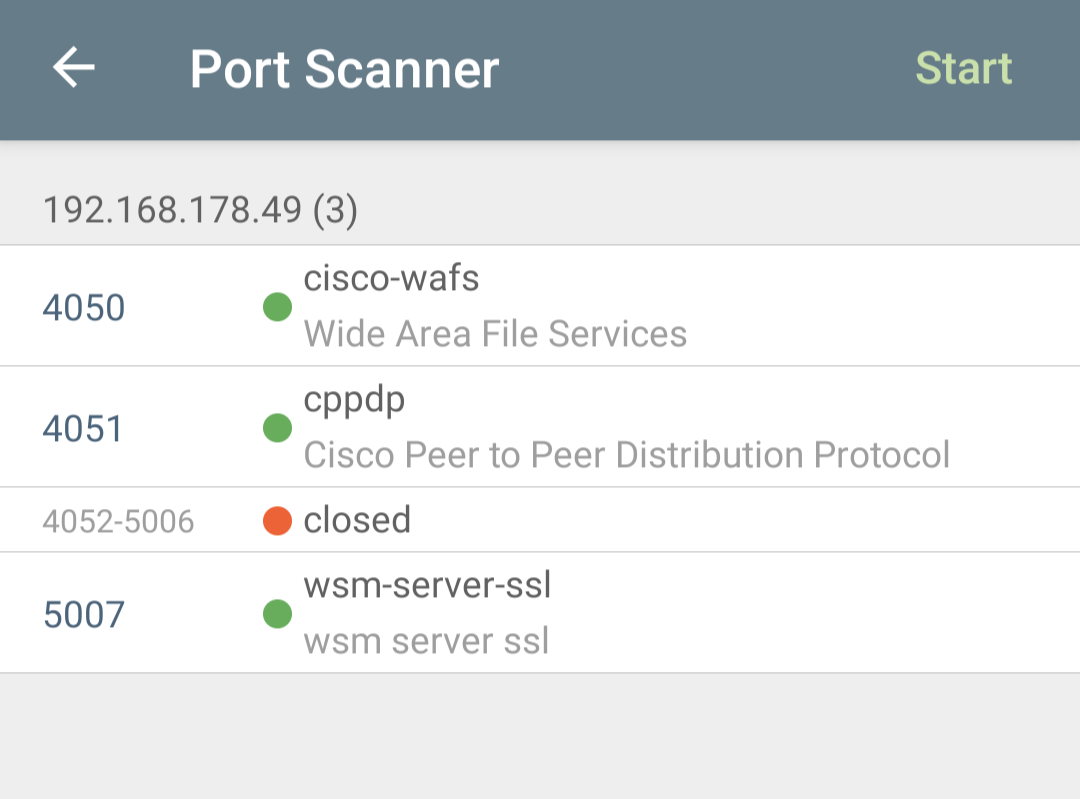
Task: Select the Port Scanner title
Action: tap(344, 69)
